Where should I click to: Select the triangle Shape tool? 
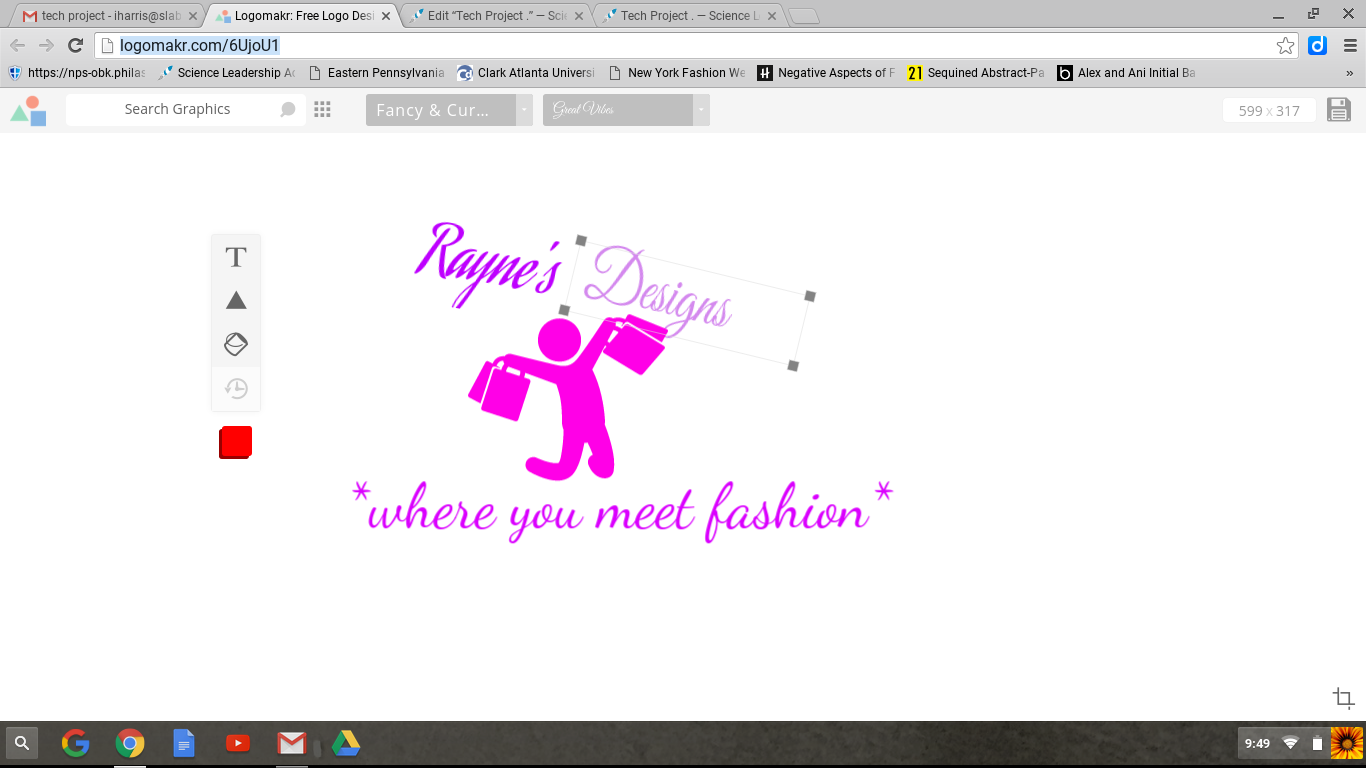point(236,301)
